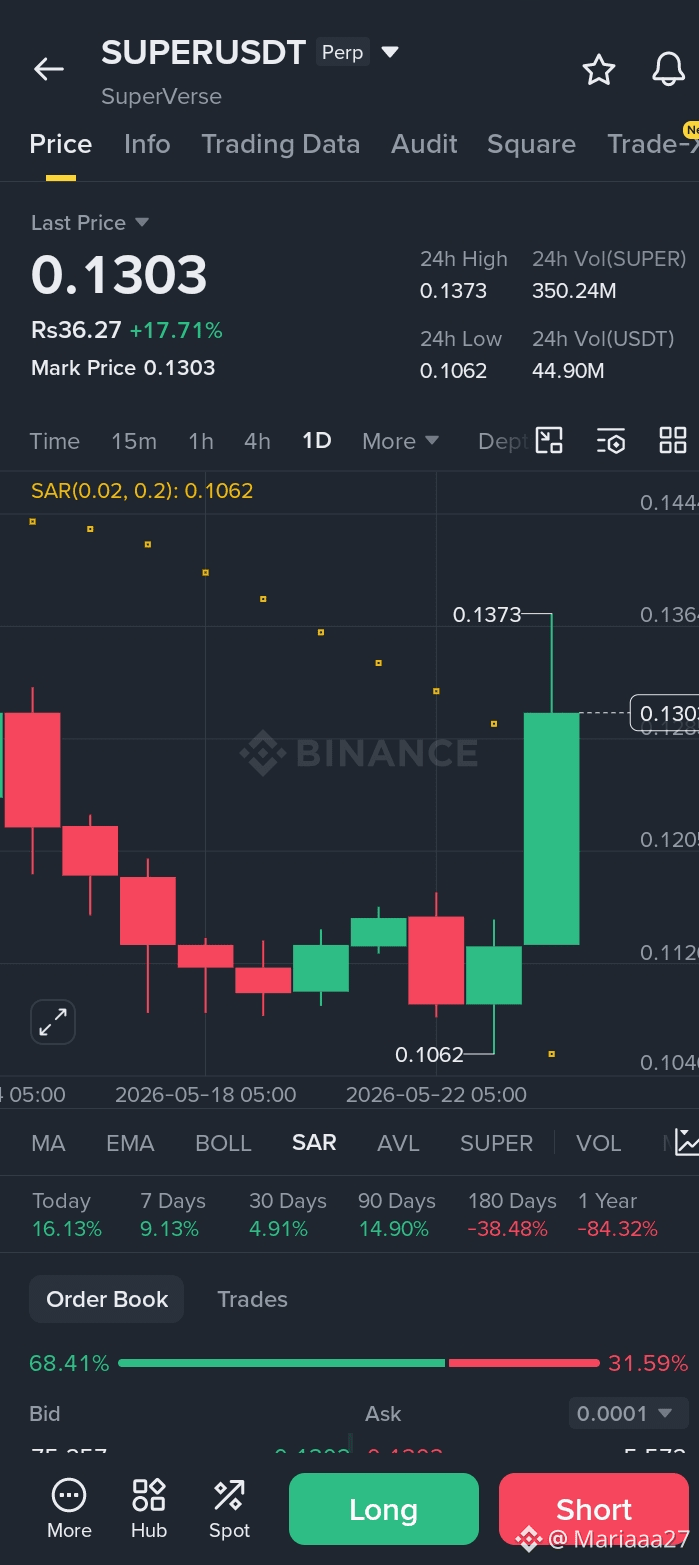The height and width of the screenshot is (1565, 699).
Task: Click the 180 Days -38.48% value
Action: click(508, 1229)
